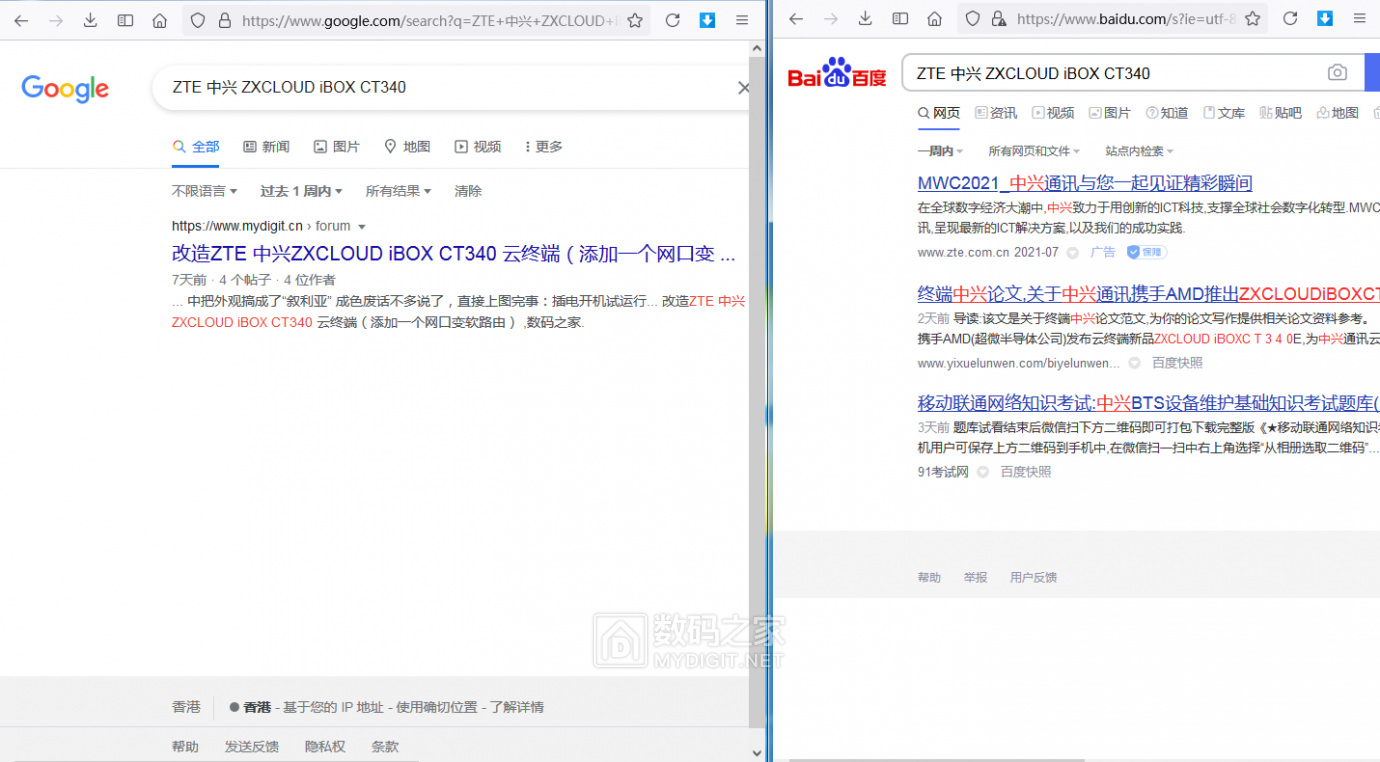The height and width of the screenshot is (762, 1380).
Task: Switch to the 知道 tab on Baidu
Action: point(1167,113)
